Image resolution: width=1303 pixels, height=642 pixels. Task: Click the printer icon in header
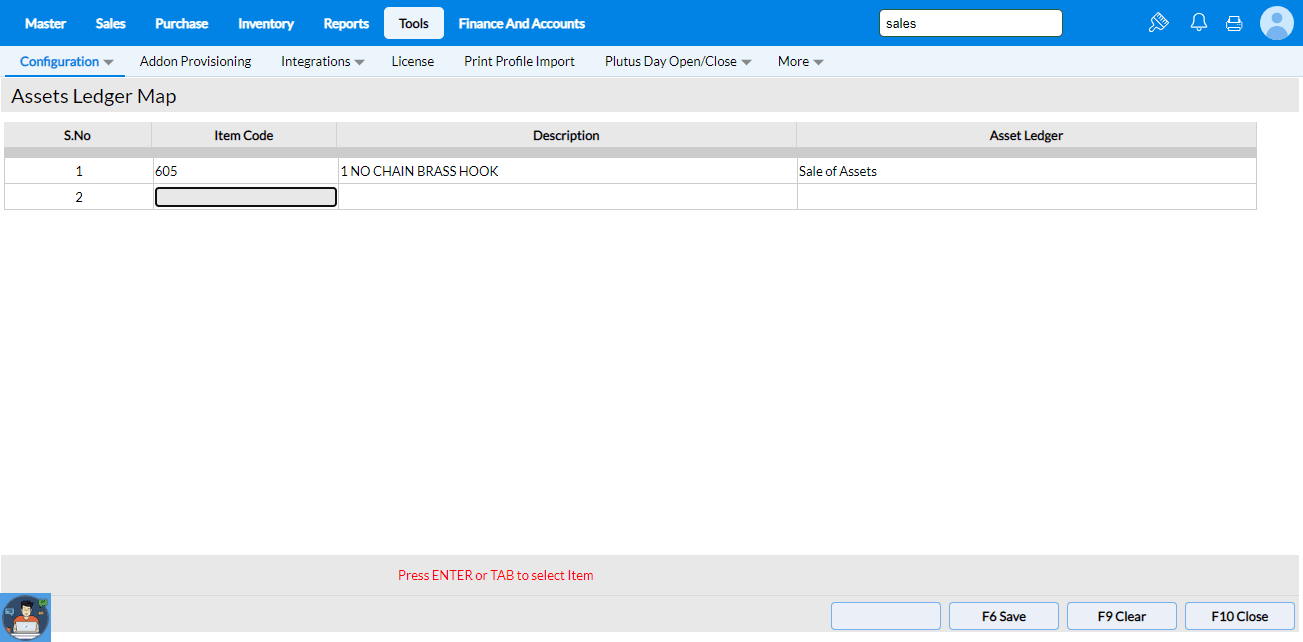pyautogui.click(x=1234, y=23)
